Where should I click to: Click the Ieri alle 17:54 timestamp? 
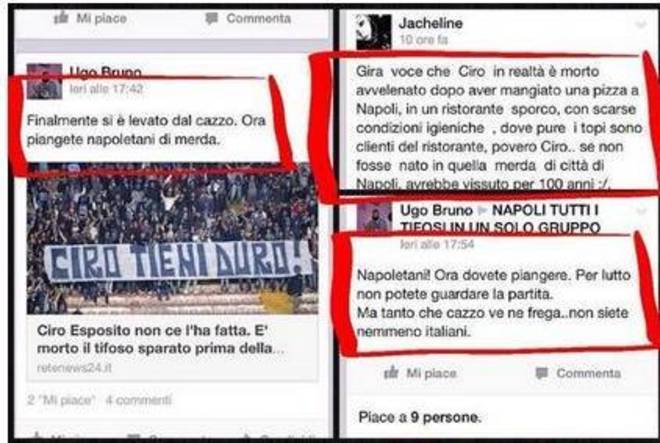coord(437,244)
